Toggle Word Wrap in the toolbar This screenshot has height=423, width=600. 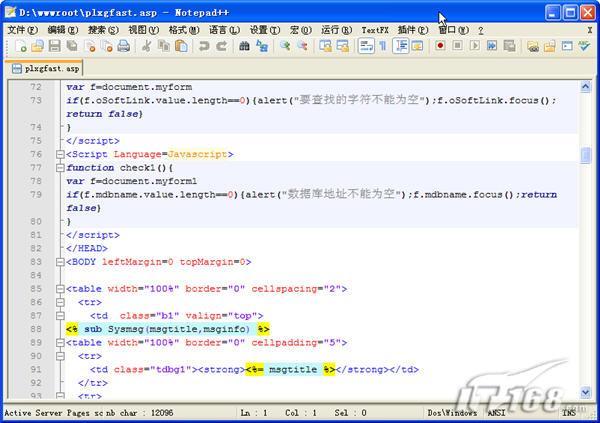pyautogui.click(x=366, y=46)
